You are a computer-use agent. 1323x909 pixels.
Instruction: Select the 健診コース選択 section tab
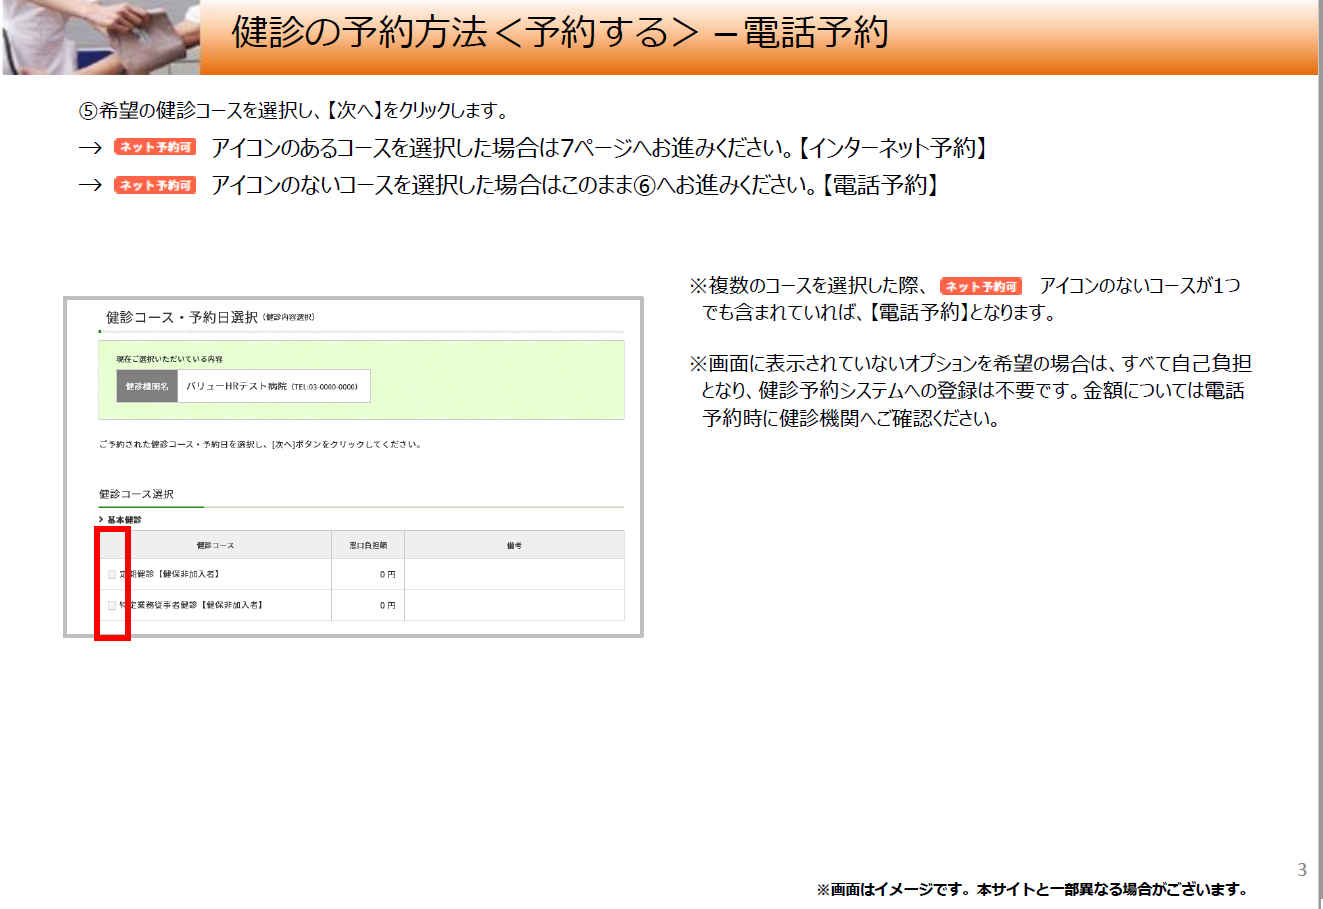(136, 494)
